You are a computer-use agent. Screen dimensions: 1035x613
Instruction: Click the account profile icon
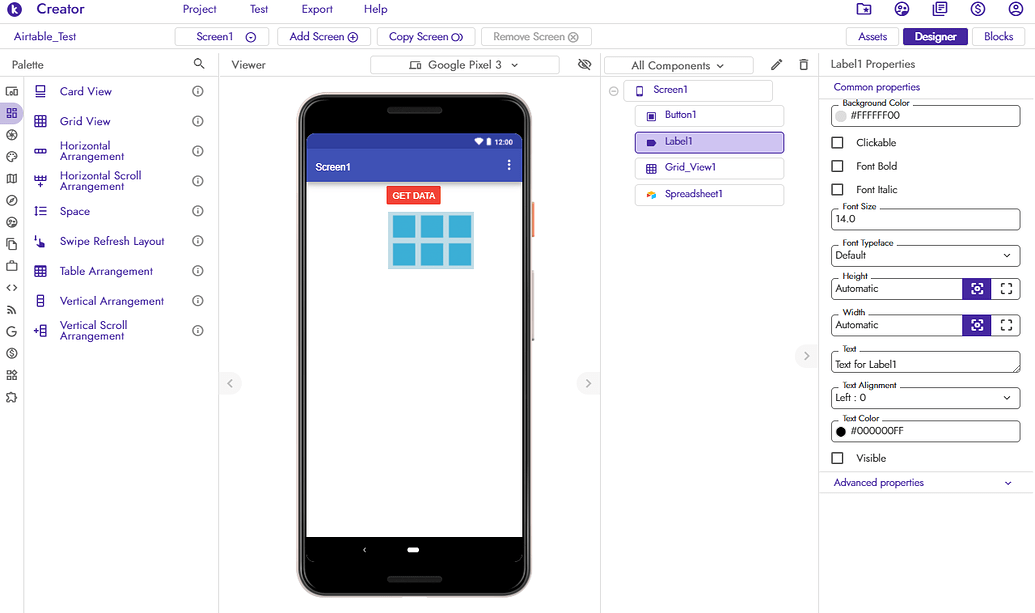point(1017,10)
